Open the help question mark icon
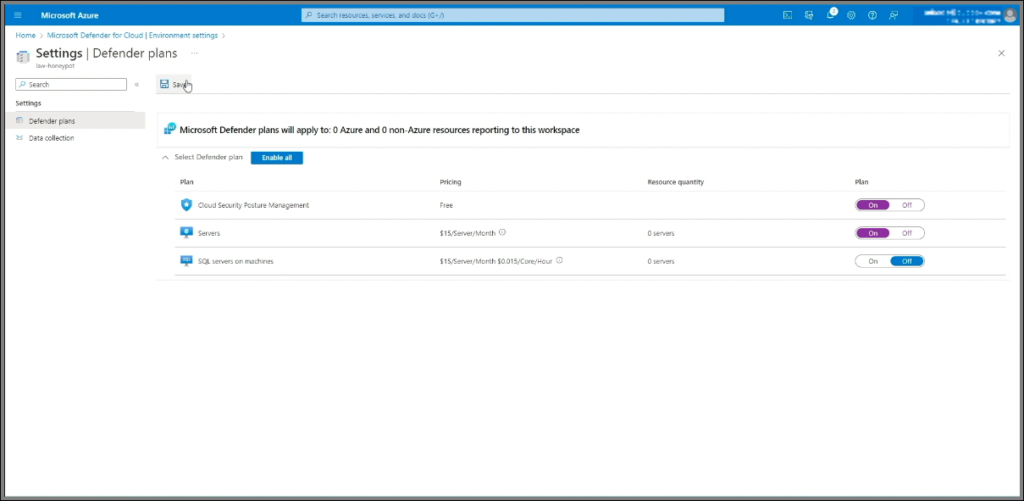 point(872,15)
